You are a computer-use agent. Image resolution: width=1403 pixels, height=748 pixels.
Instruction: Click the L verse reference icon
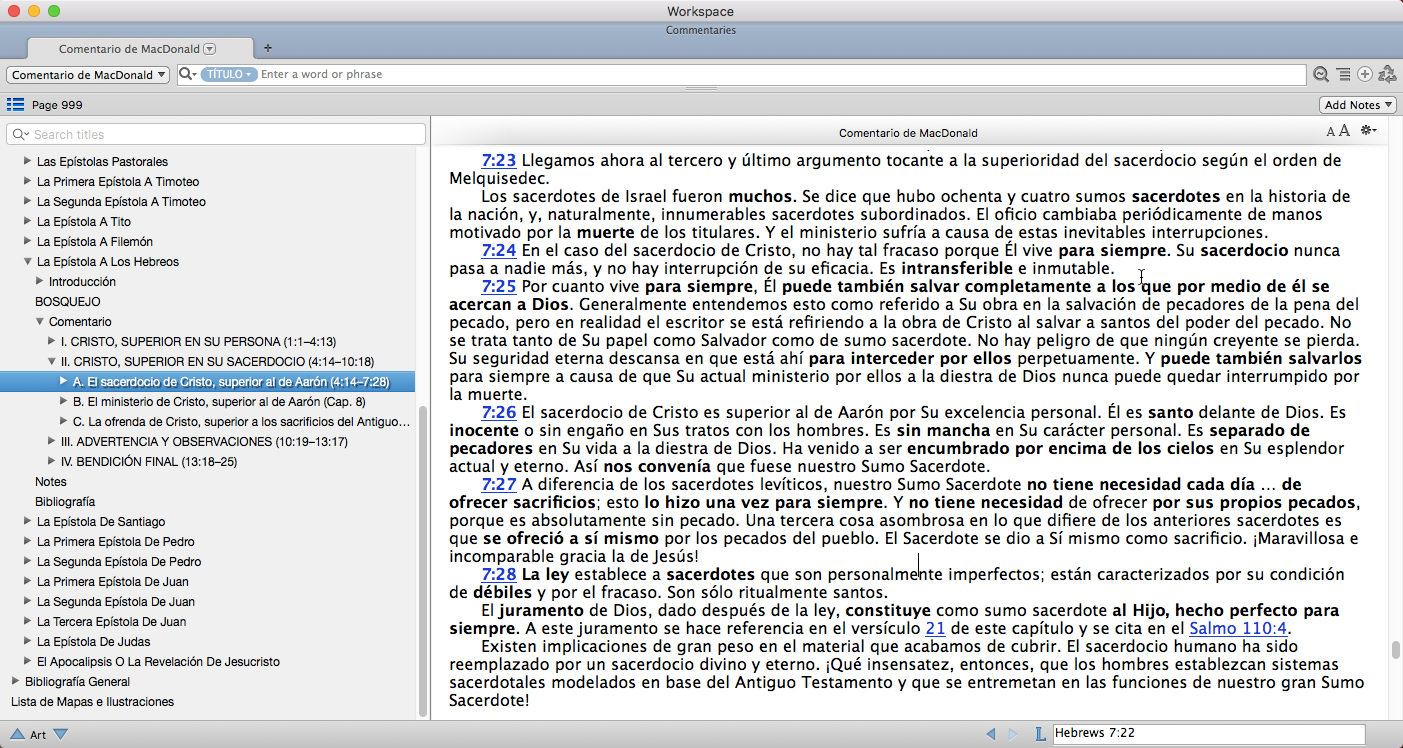(1039, 734)
